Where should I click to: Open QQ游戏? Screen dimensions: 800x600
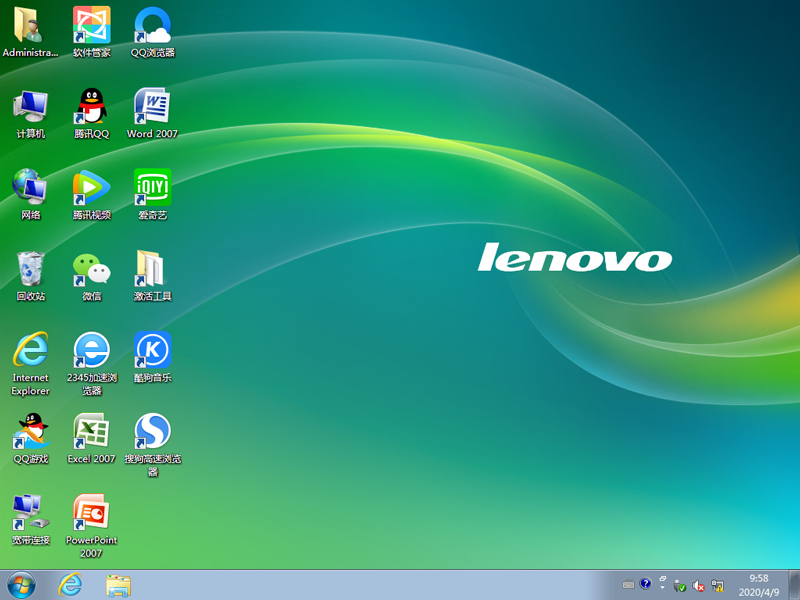[x=30, y=432]
